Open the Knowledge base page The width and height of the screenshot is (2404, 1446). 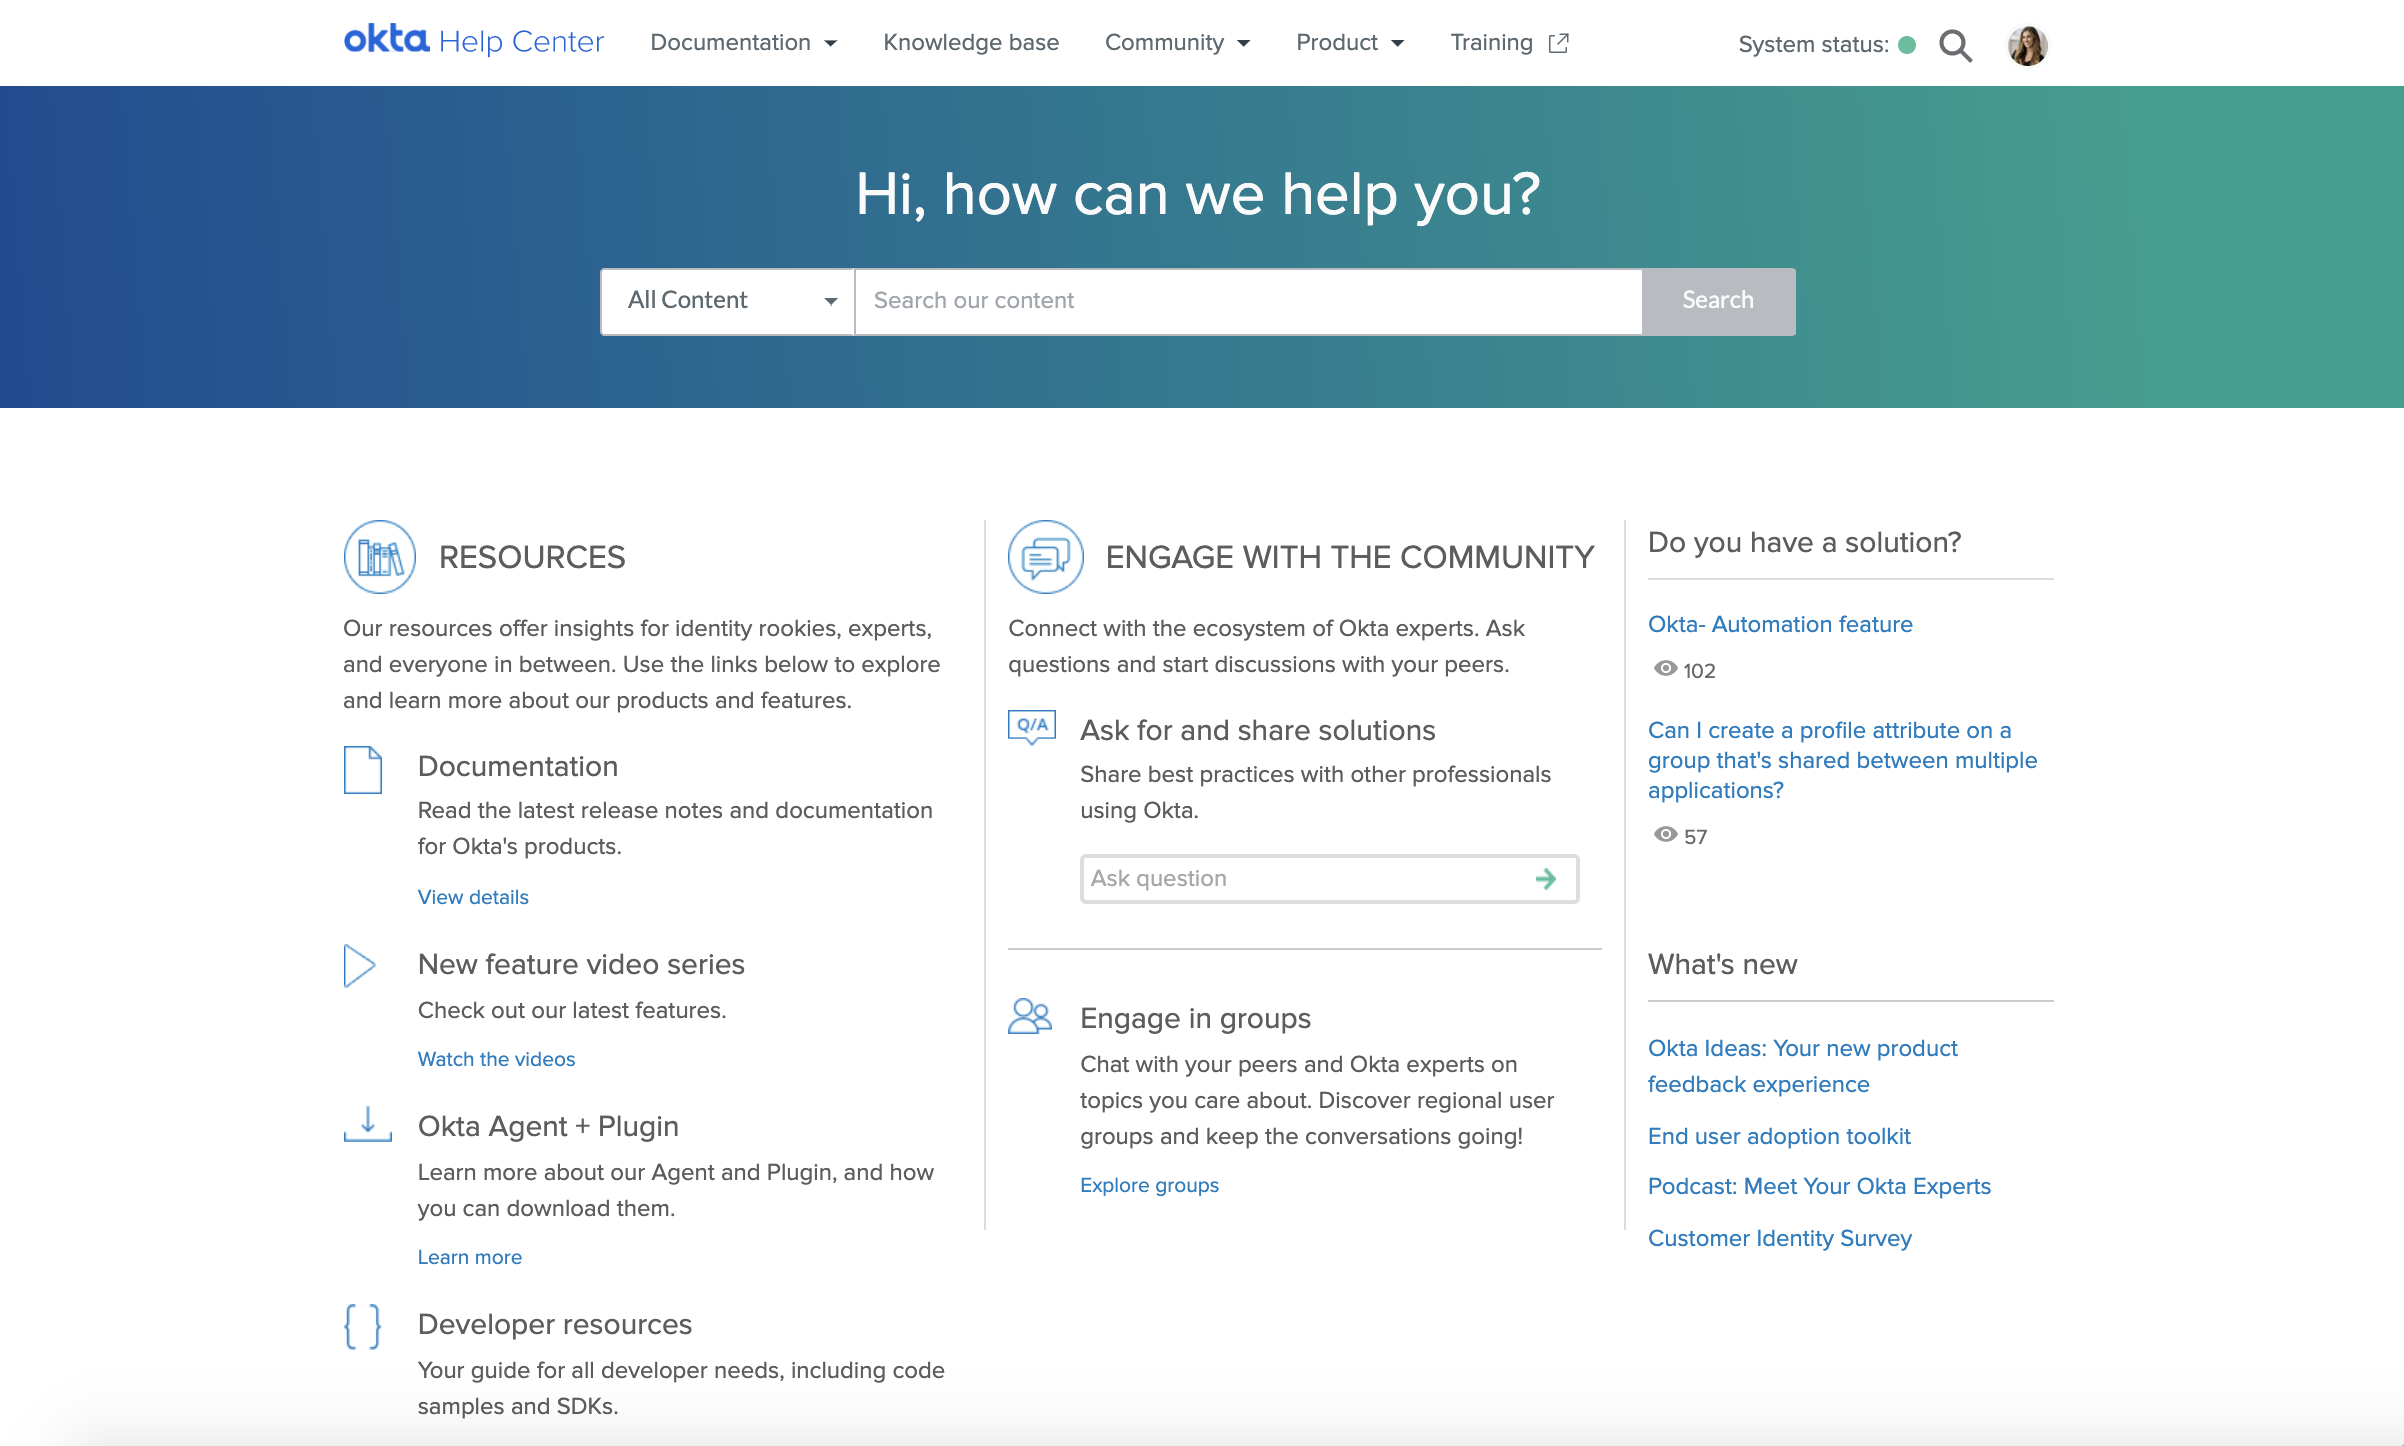pos(970,43)
